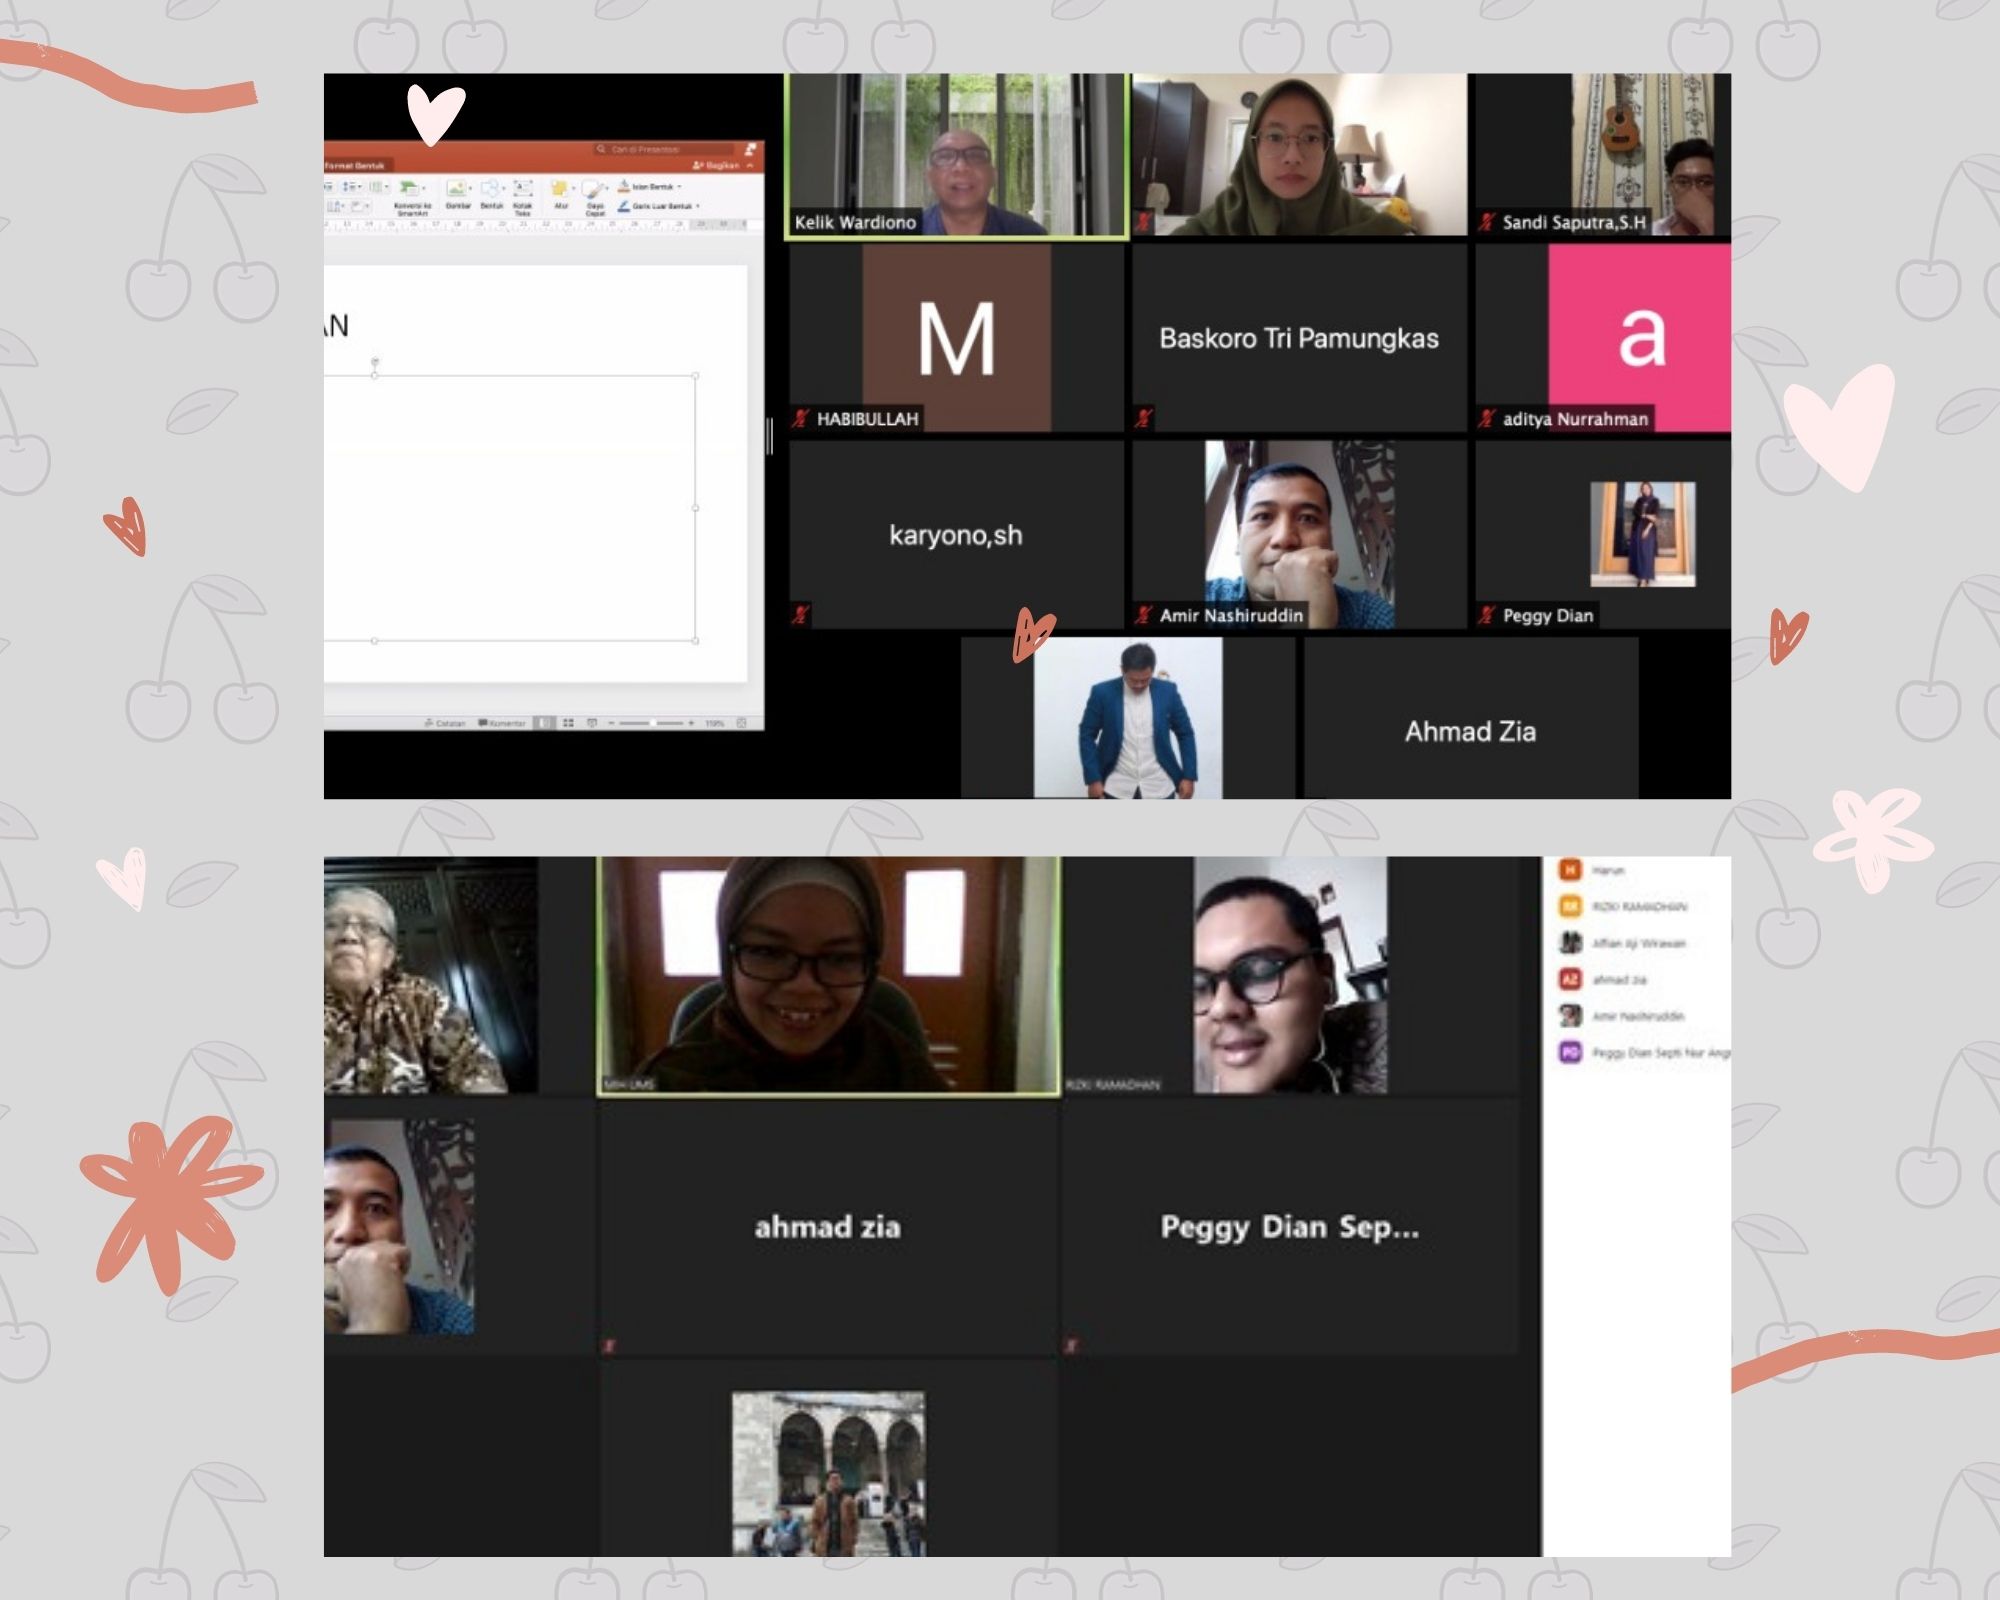Click the muted mic icon on Baskoro Tri Pamungkas tile
This screenshot has height=1600, width=2000.
coord(1143,418)
